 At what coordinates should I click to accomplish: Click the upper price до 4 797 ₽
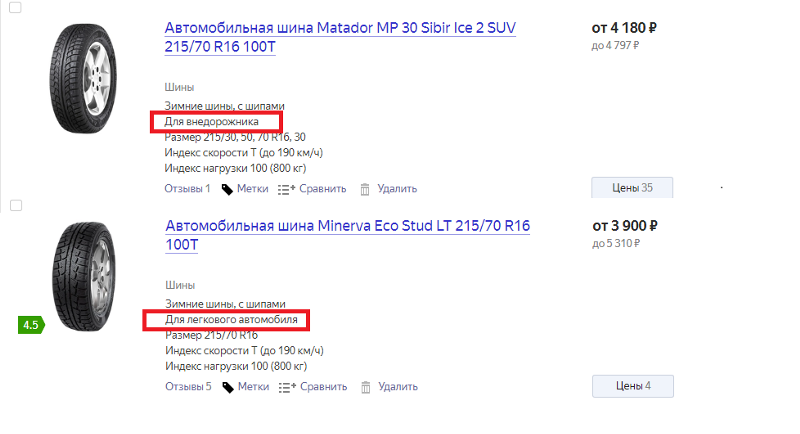(615, 45)
